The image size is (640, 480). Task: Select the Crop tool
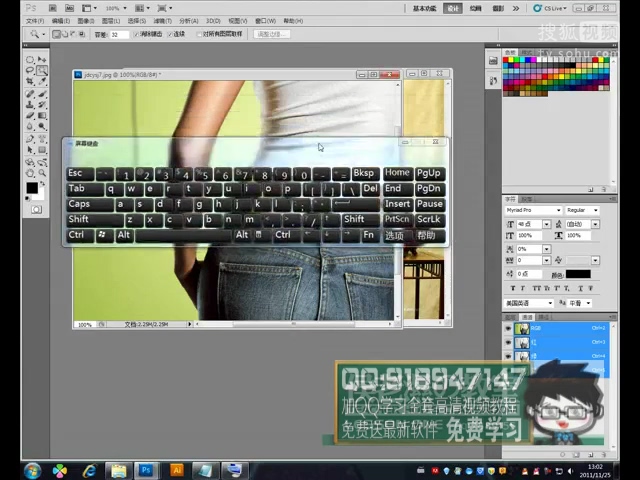tap(30, 81)
